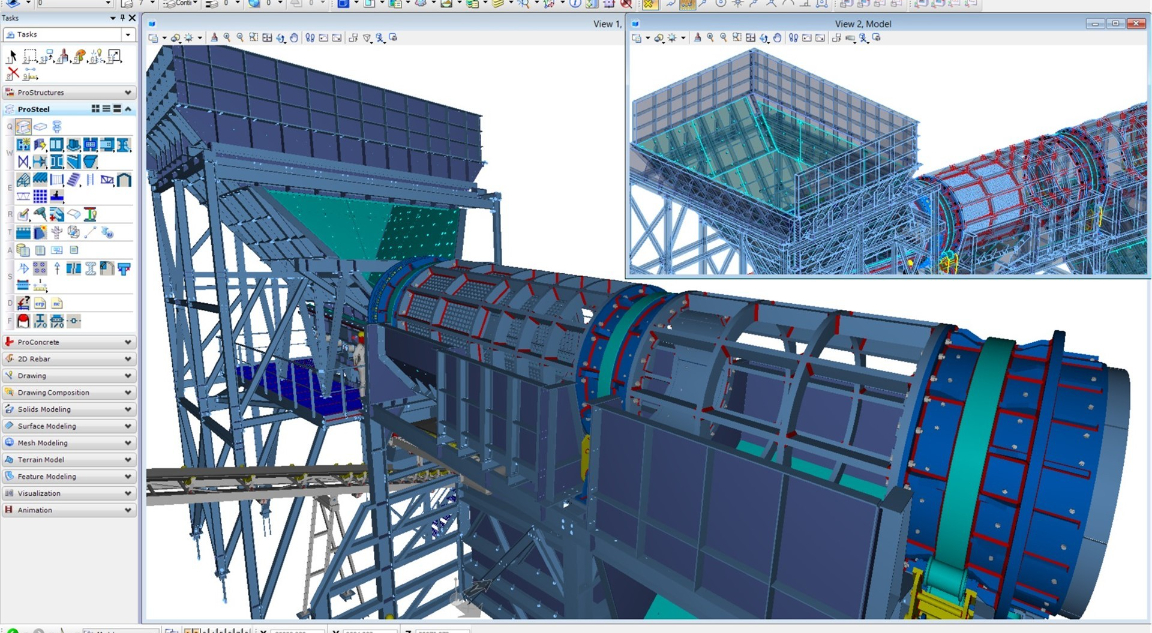Screen dimensions: 1152x633
Task: Zoom in using View 1 toolbar
Action: pos(227,37)
